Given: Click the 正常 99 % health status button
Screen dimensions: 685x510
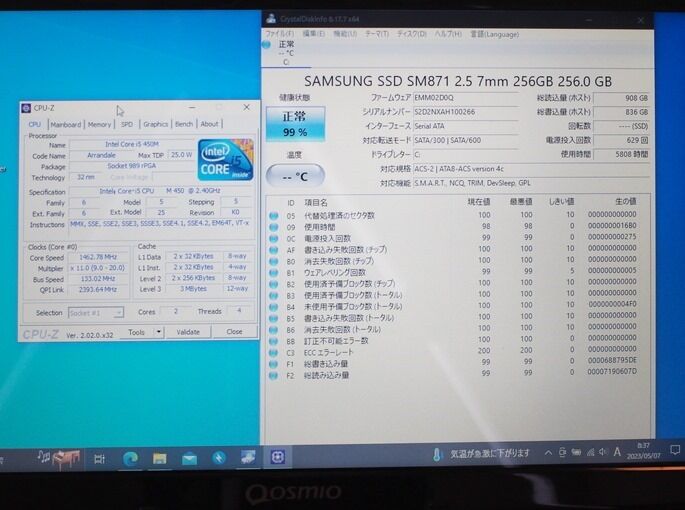Looking at the screenshot, I should coord(295,124).
